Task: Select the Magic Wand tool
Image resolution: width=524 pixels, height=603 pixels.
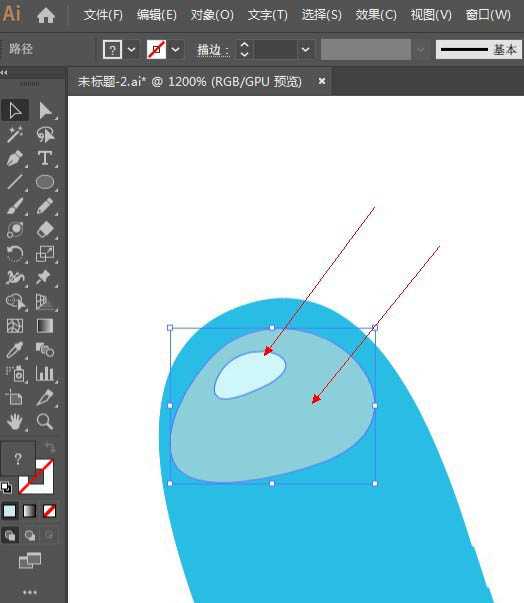Action: tap(15, 135)
